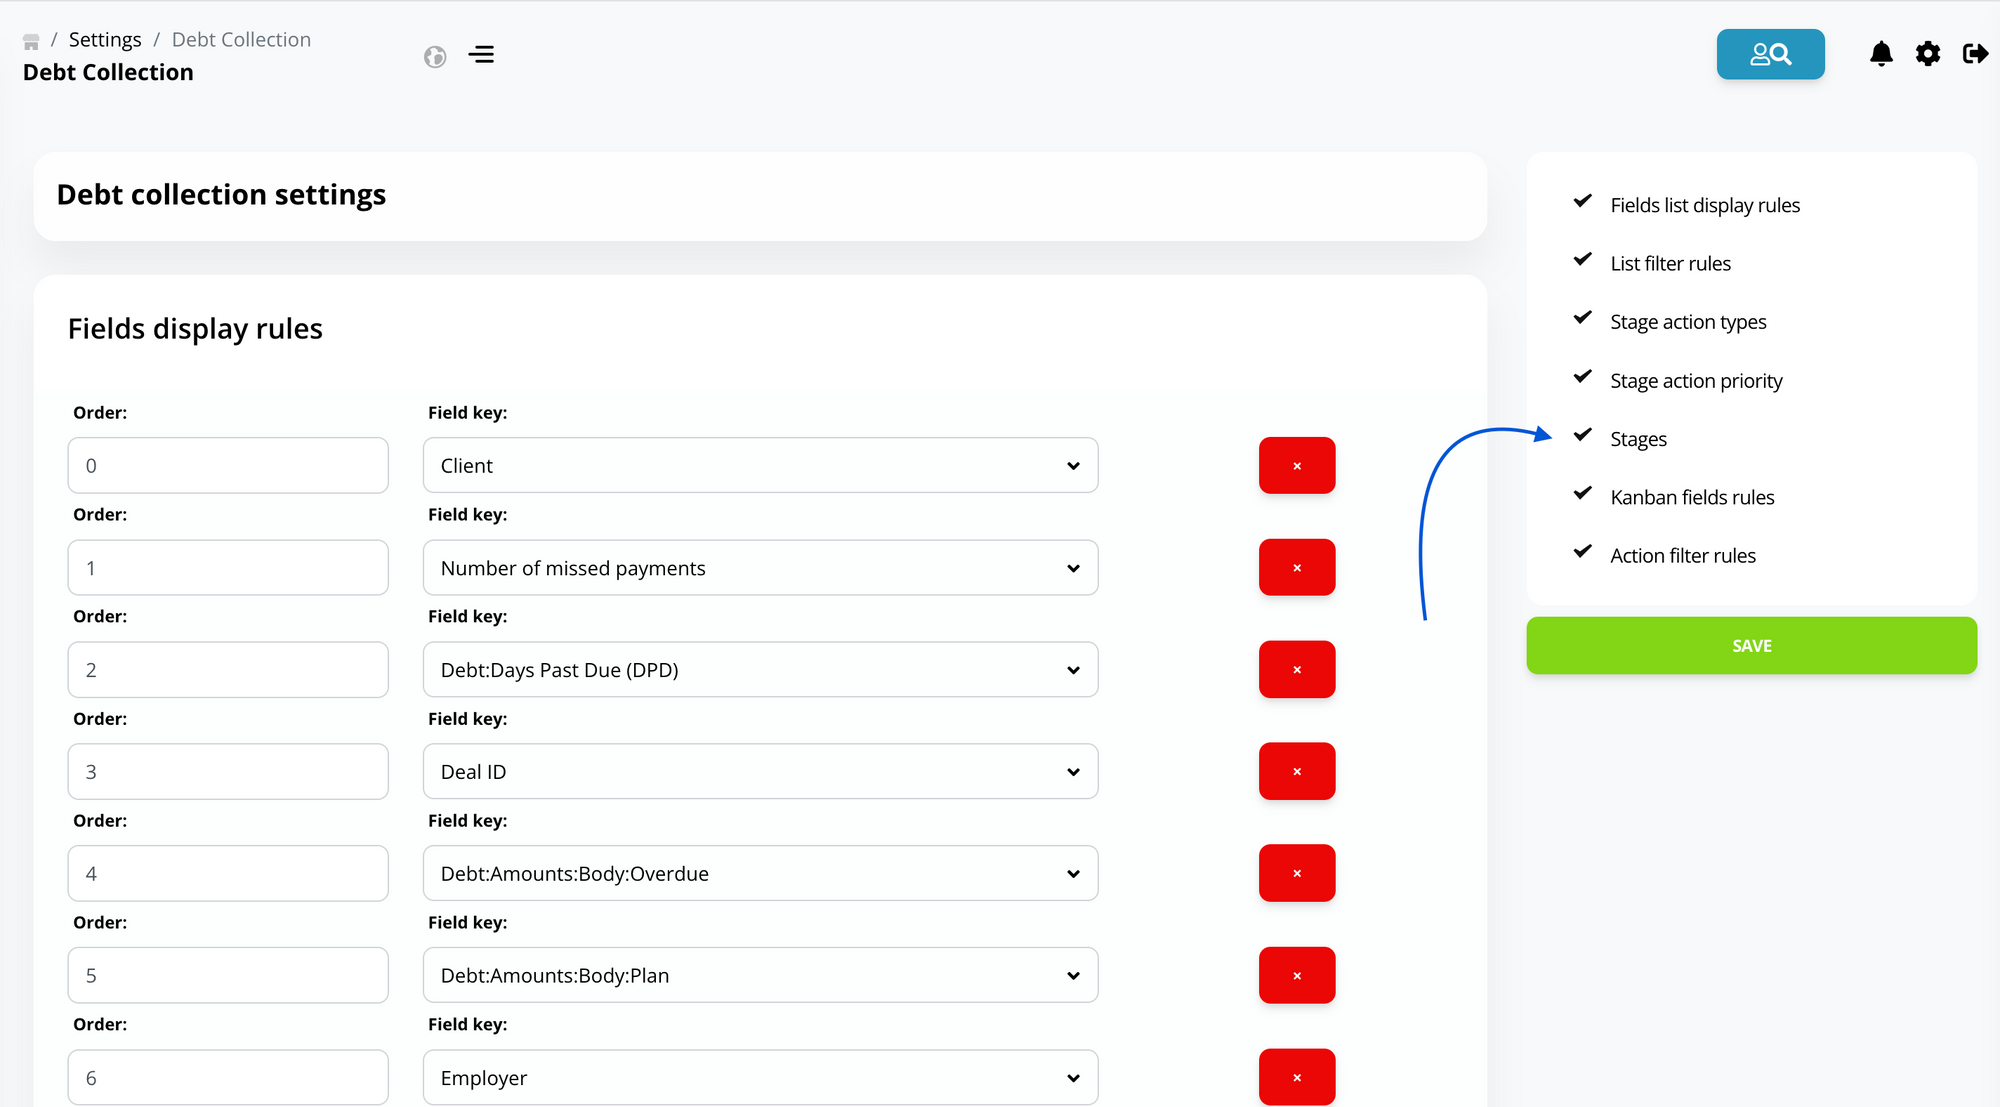Open the Client field key dropdown
The height and width of the screenshot is (1107, 2000).
[760, 466]
